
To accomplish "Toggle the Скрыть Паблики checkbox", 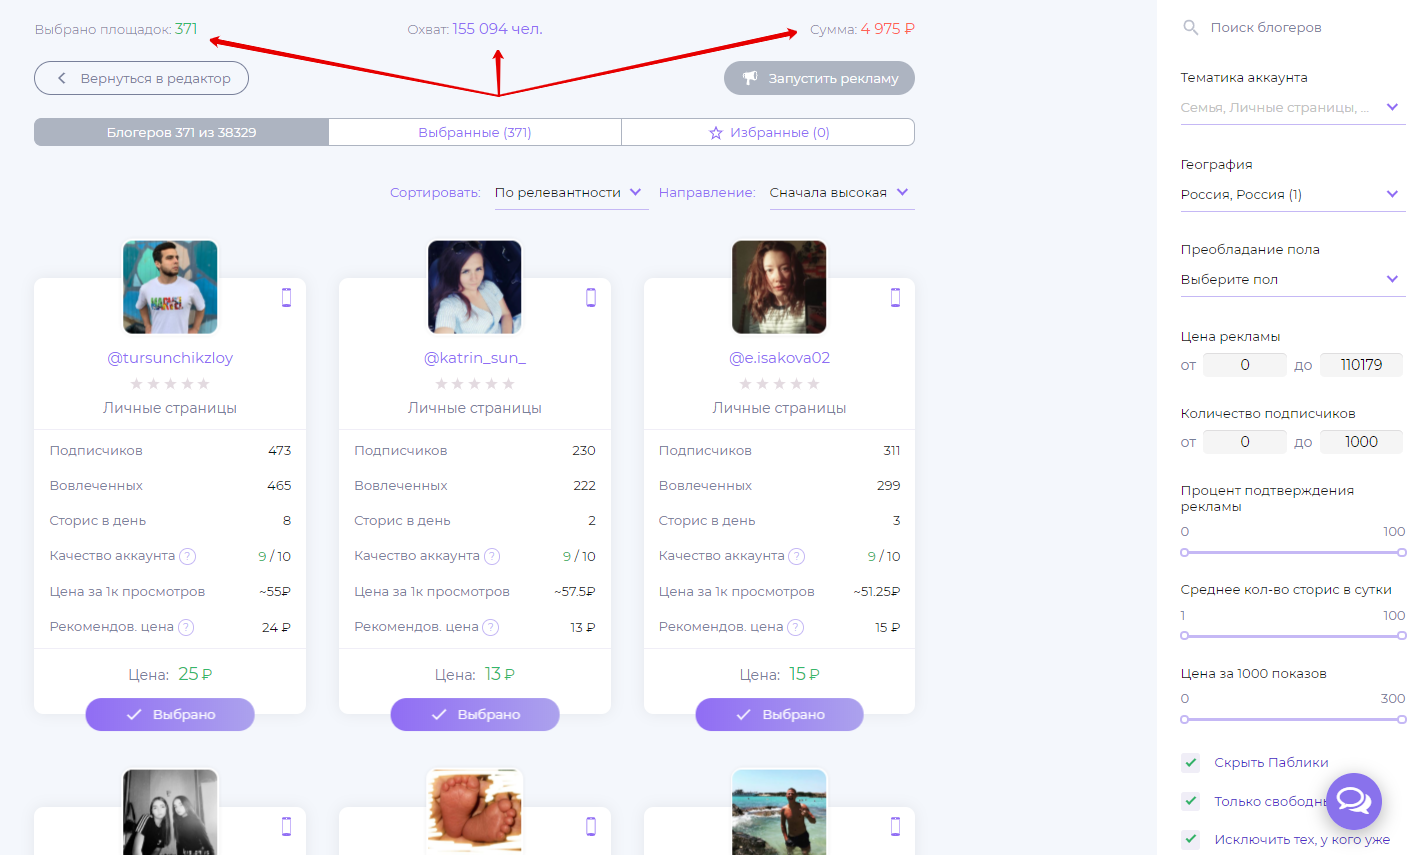I will pos(1190,762).
